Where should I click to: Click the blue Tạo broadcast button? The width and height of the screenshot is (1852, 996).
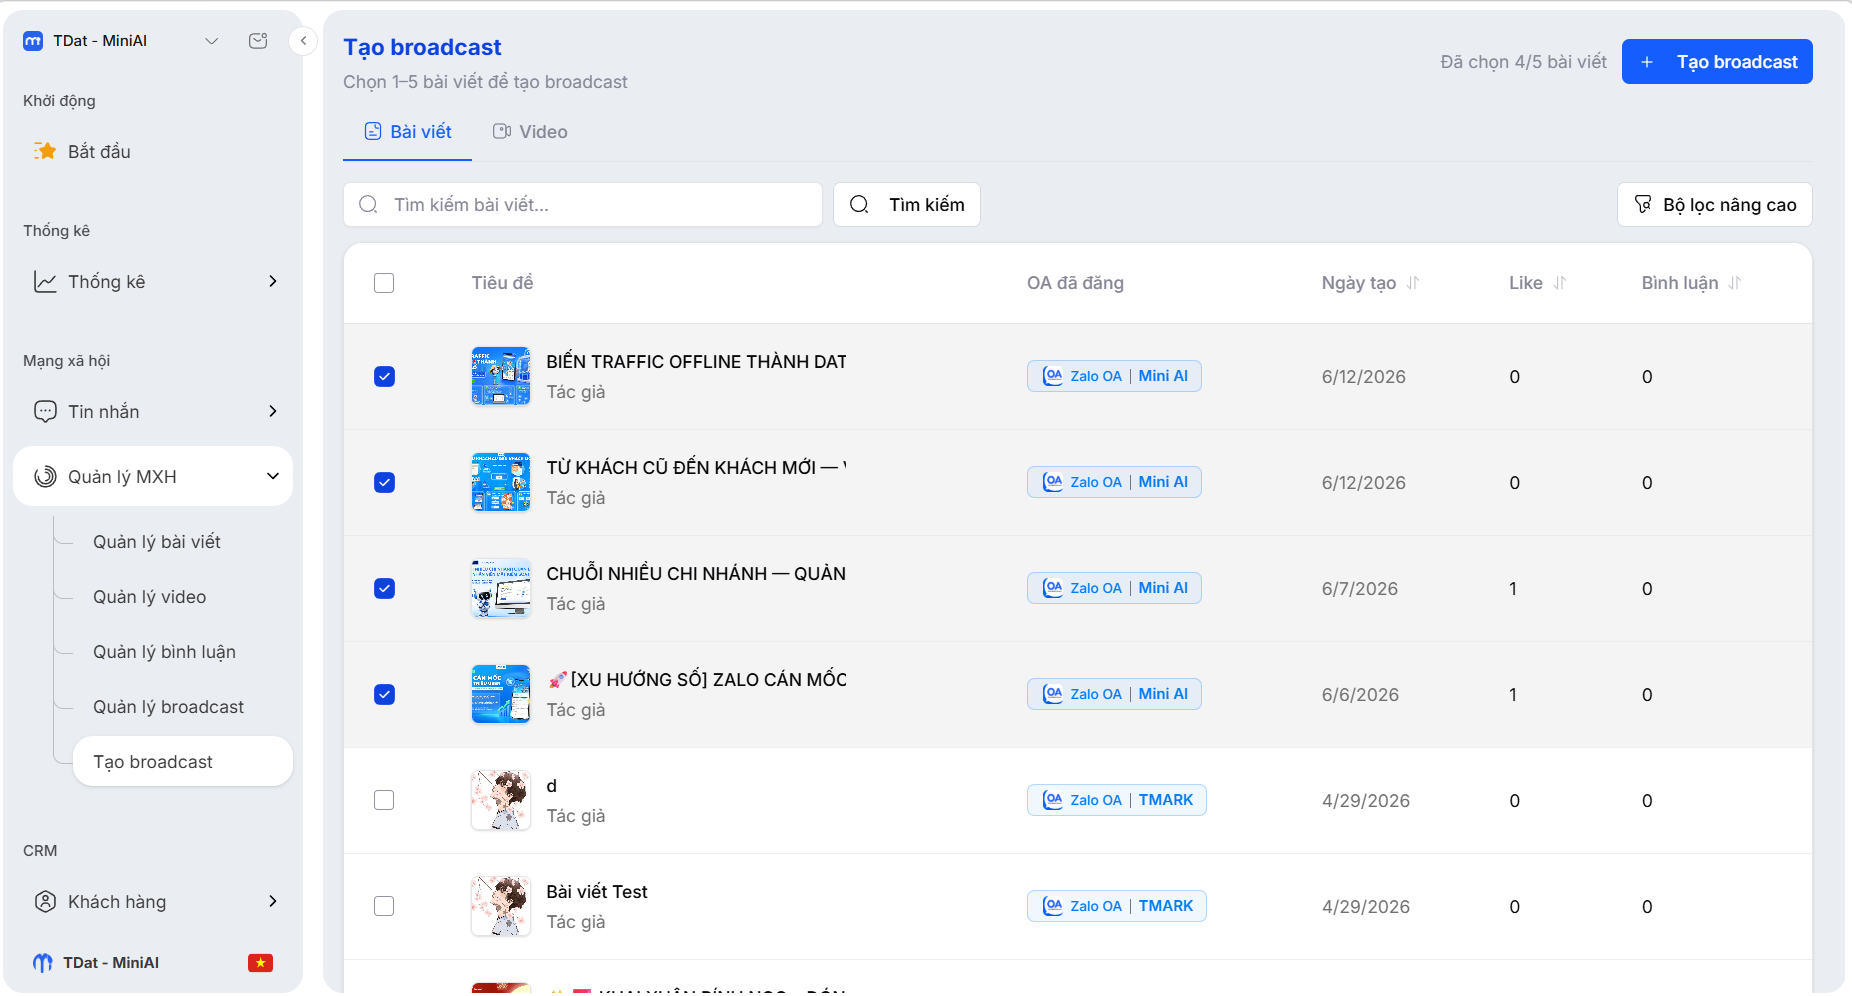coord(1717,62)
